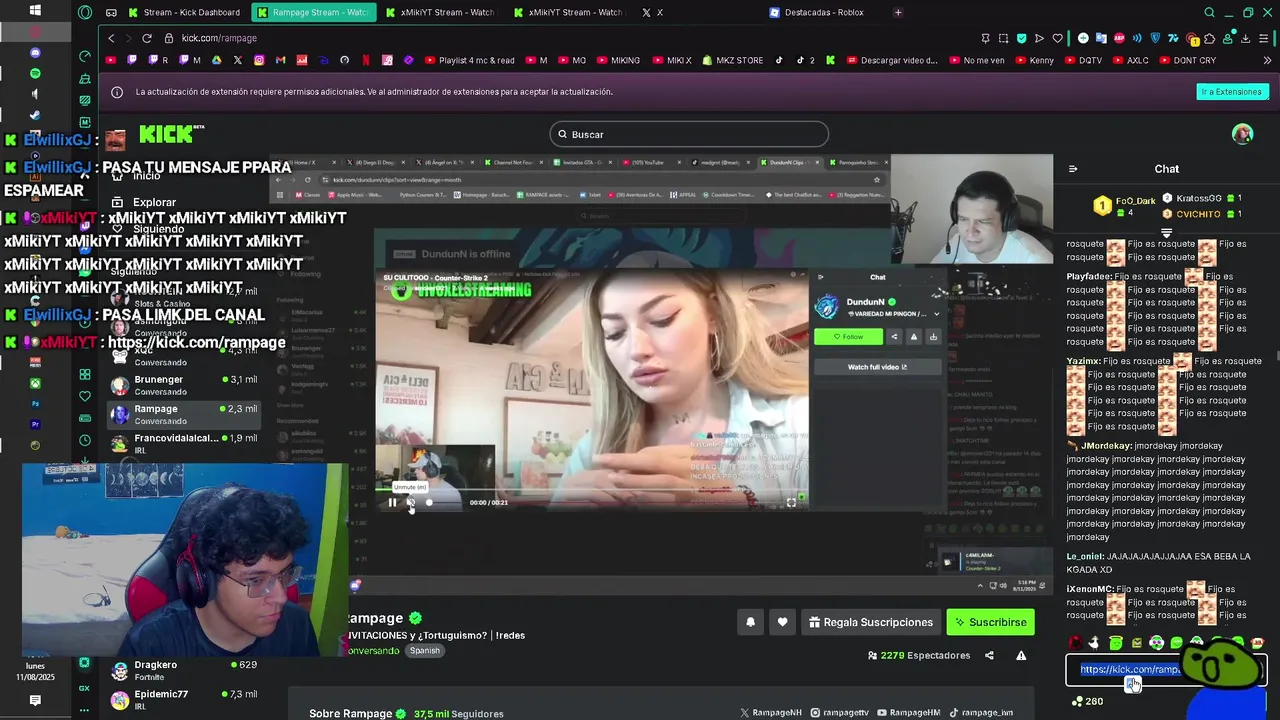This screenshot has width=1280, height=720.
Task: Select Rampage channel in sidebar
Action: [x=184, y=414]
